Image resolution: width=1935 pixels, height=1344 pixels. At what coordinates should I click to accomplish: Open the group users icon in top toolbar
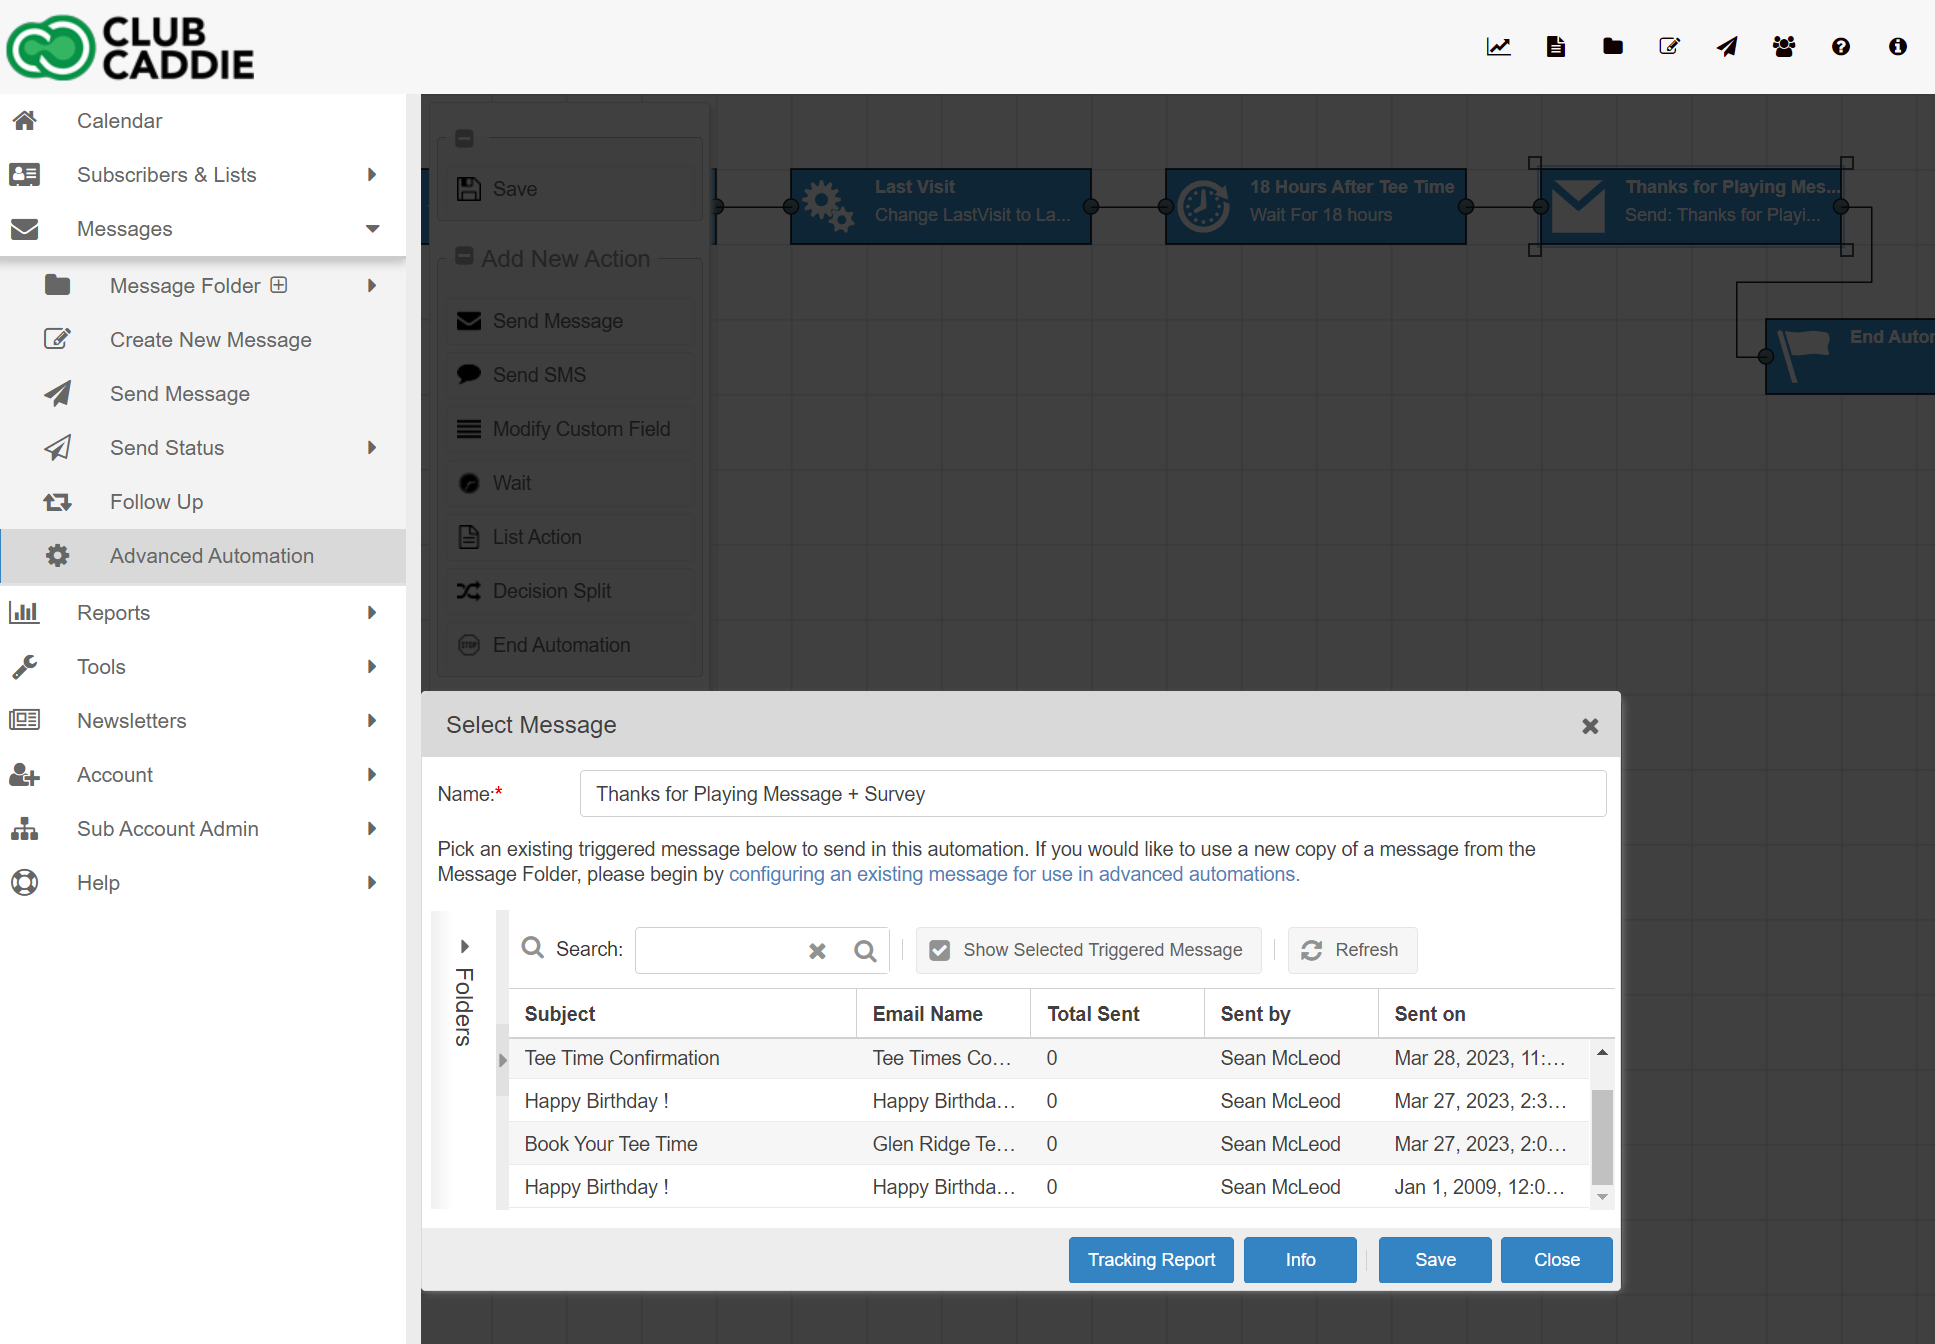point(1784,47)
